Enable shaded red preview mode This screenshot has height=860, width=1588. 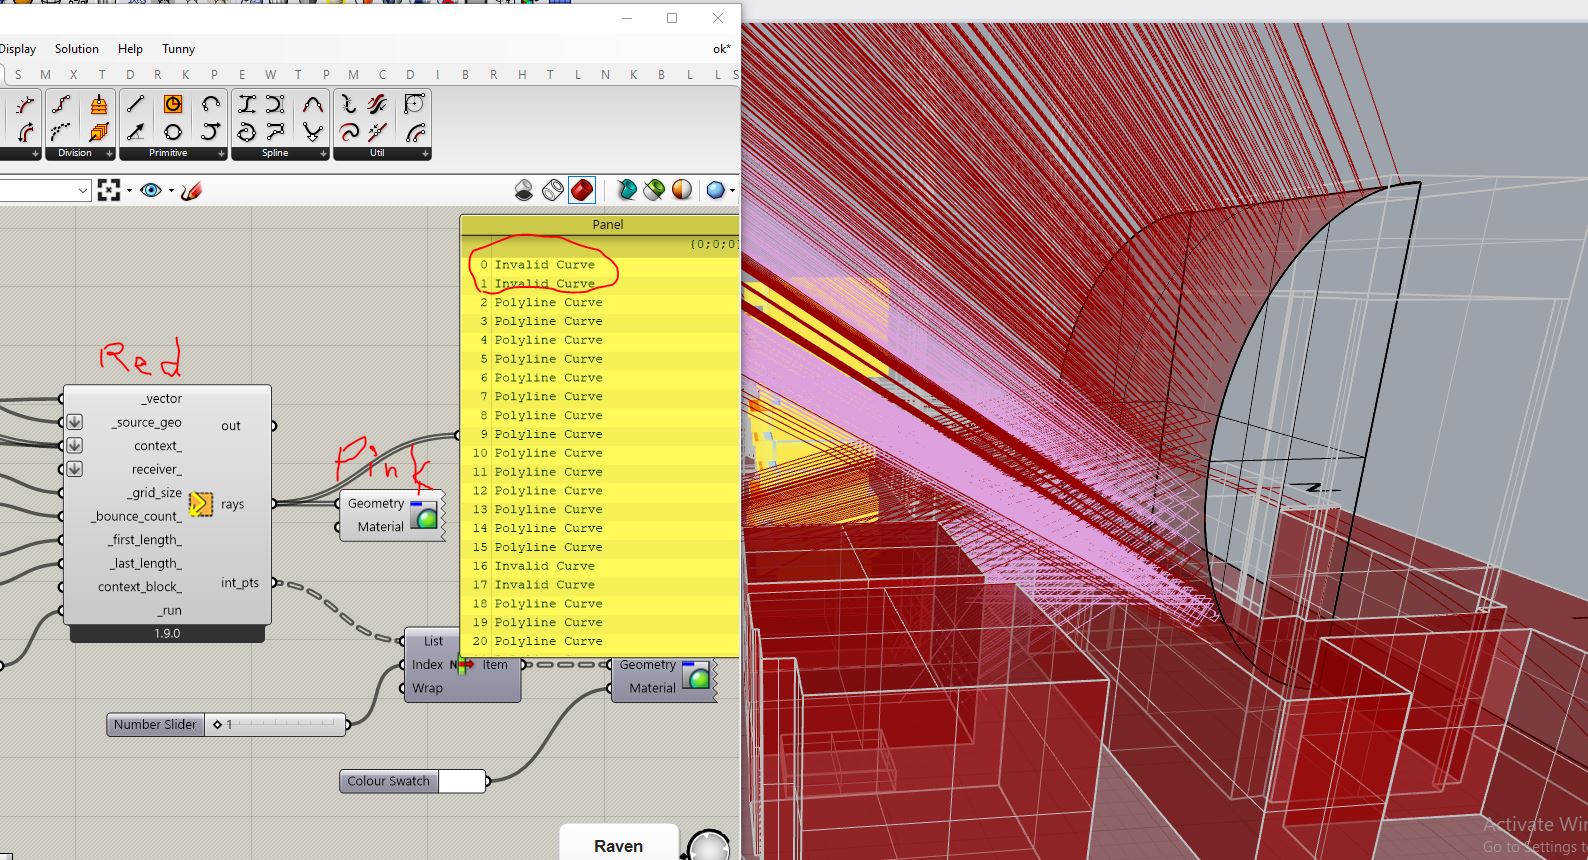click(x=581, y=190)
